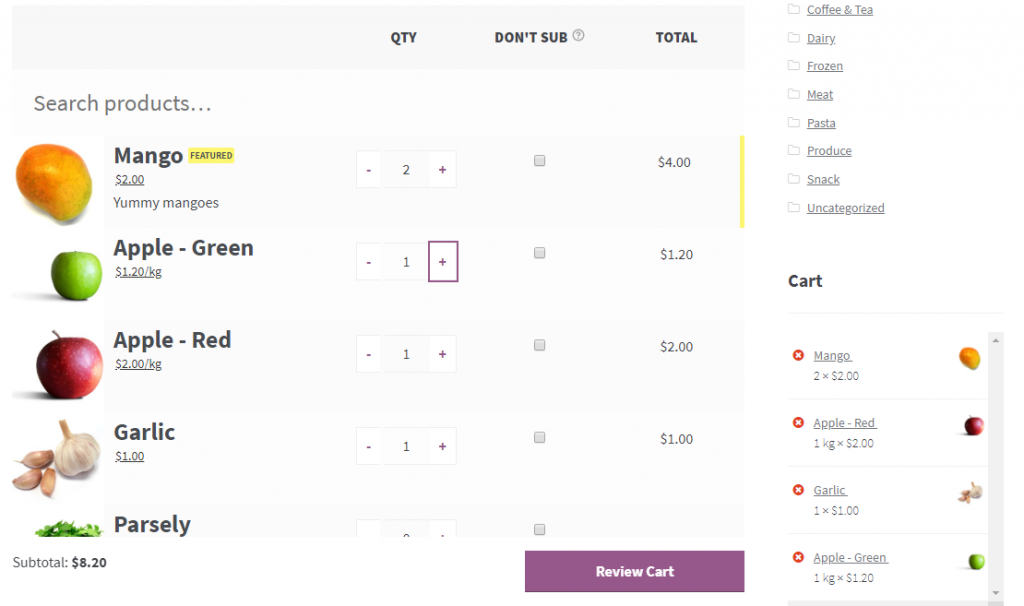The image size is (1024, 606).
Task: Click the Parsely product title
Action: pos(152,525)
